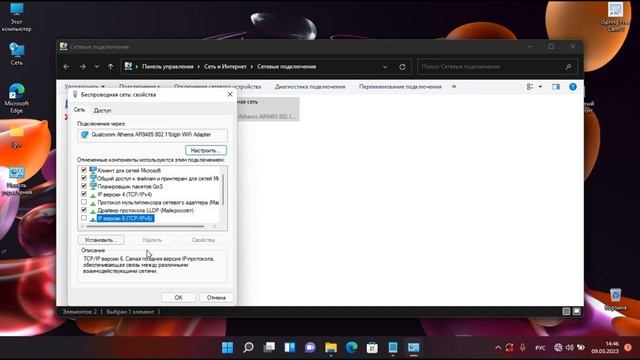The height and width of the screenshot is (360, 640).
Task: Open Этот компьютер desktop icon
Action: point(16,16)
